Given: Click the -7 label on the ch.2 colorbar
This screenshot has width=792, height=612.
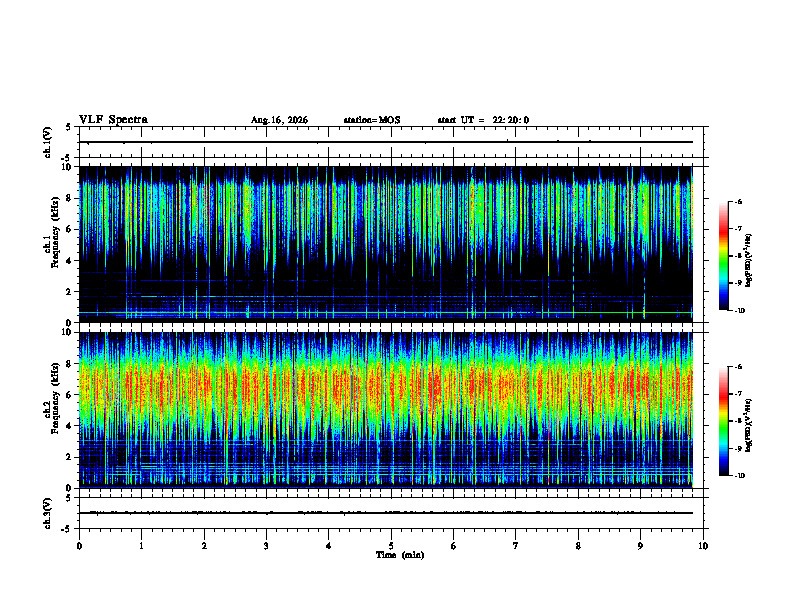Looking at the screenshot, I should click(x=738, y=394).
